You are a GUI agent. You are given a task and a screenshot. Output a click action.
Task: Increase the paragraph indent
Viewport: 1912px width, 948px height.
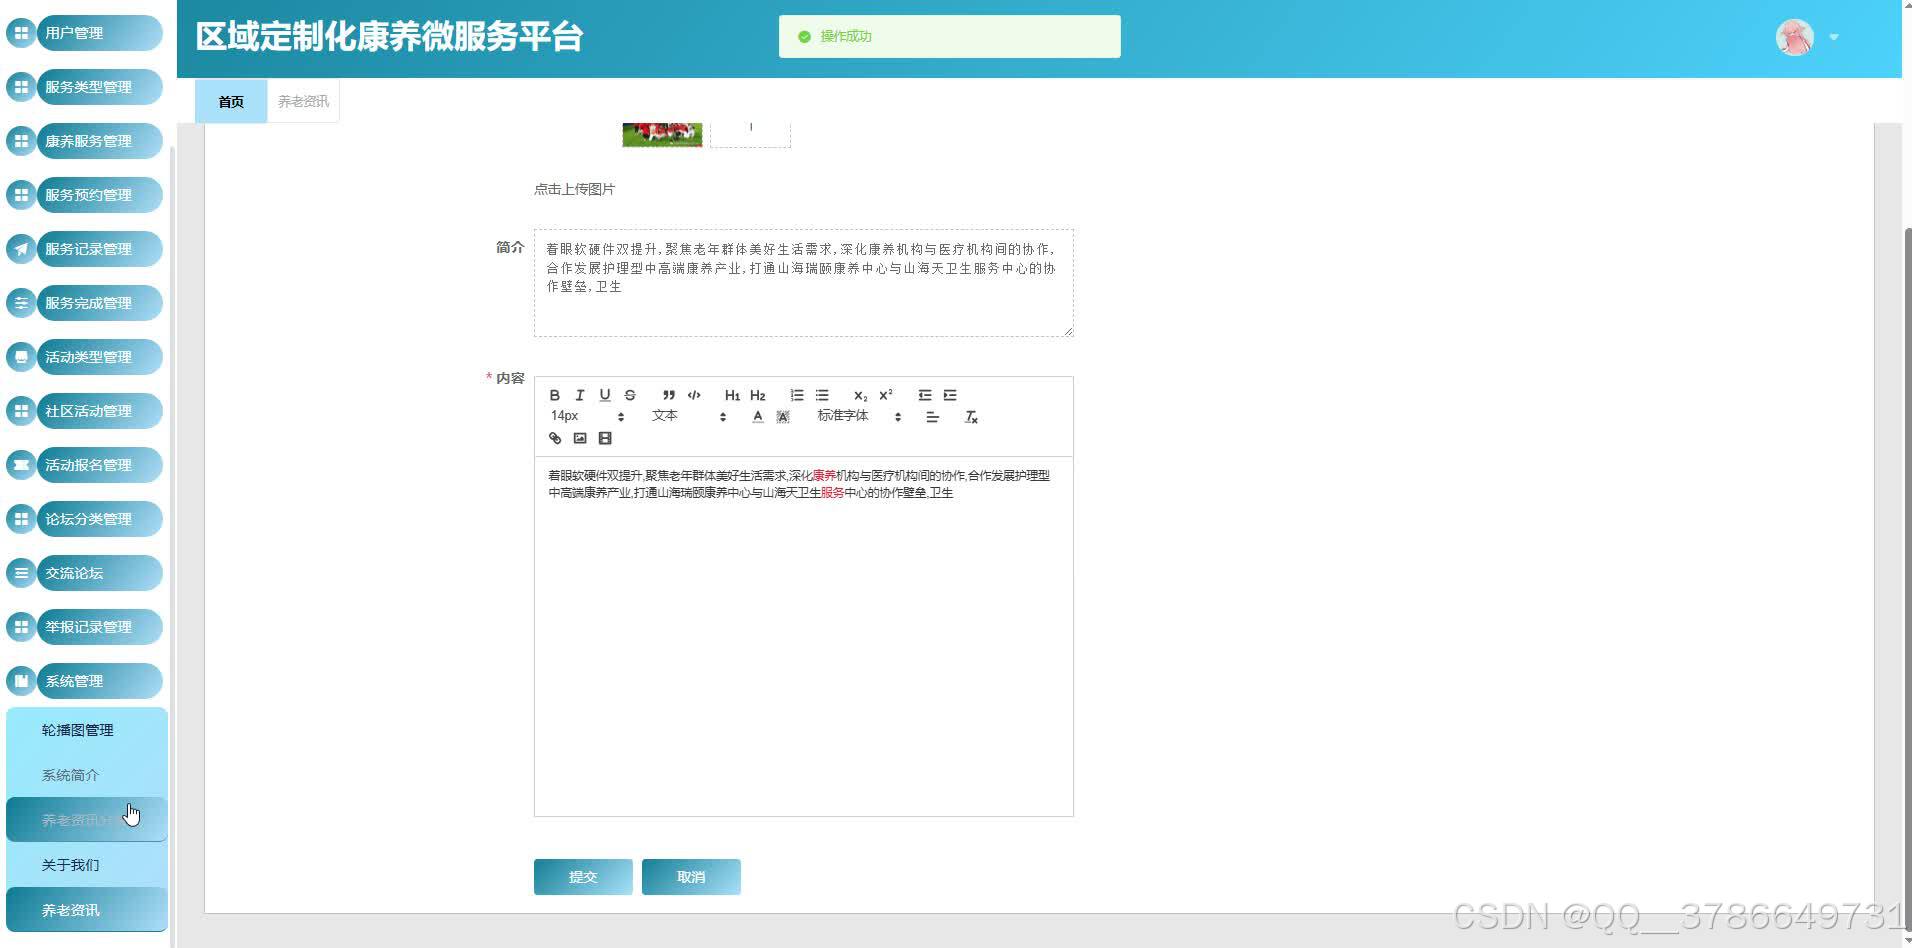(950, 395)
